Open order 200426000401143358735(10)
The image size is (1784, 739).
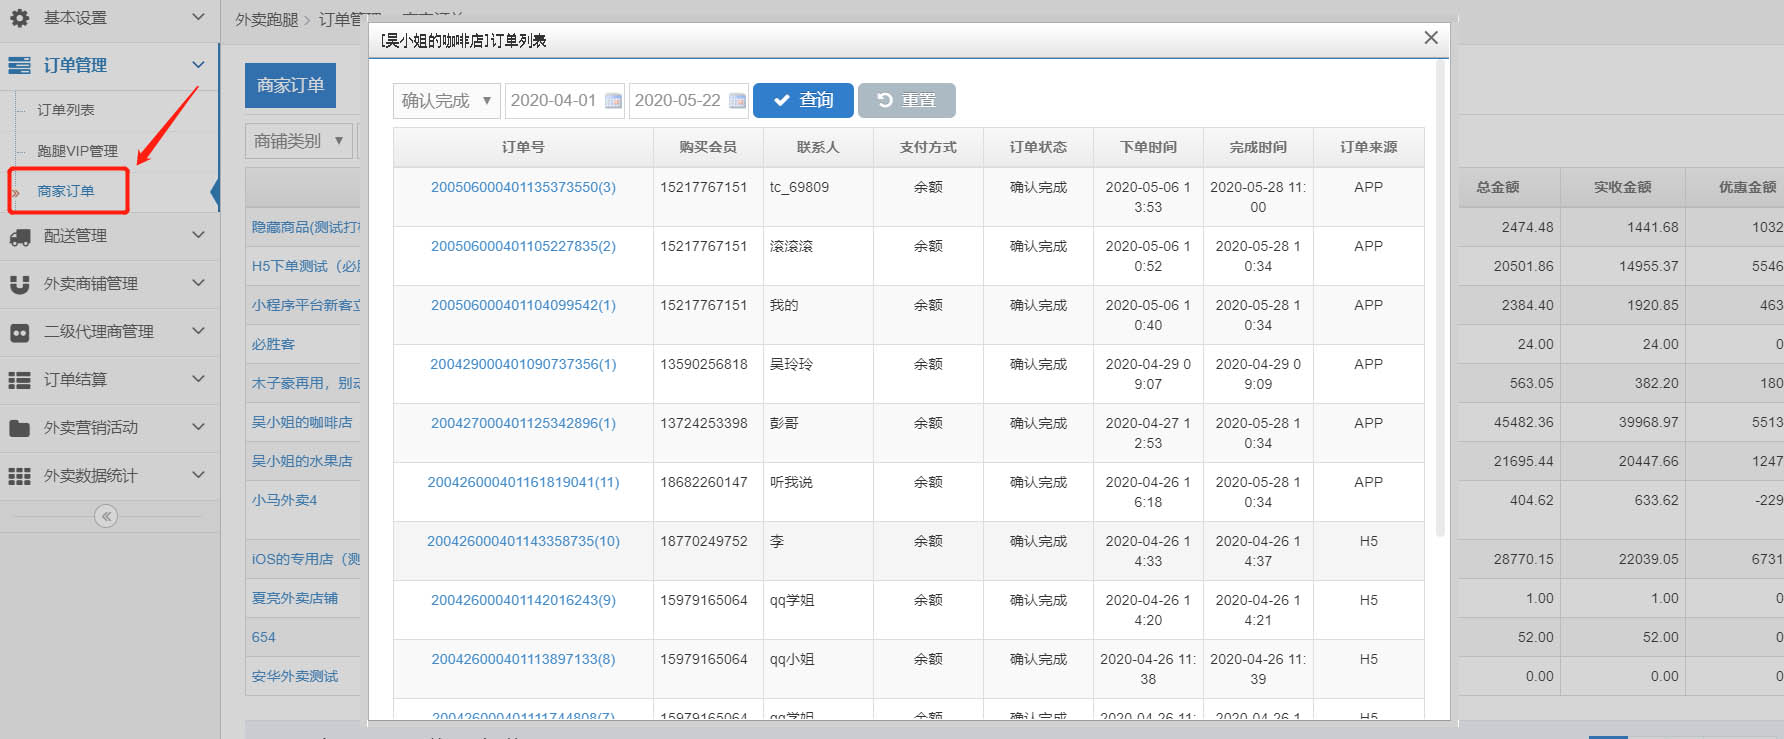click(x=523, y=541)
